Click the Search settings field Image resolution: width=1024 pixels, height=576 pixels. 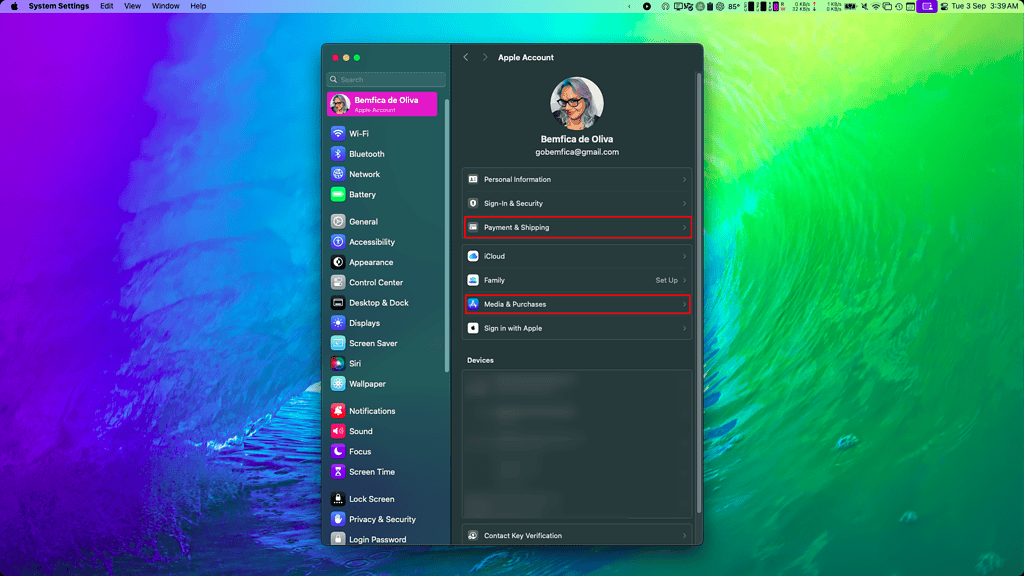tap(387, 80)
